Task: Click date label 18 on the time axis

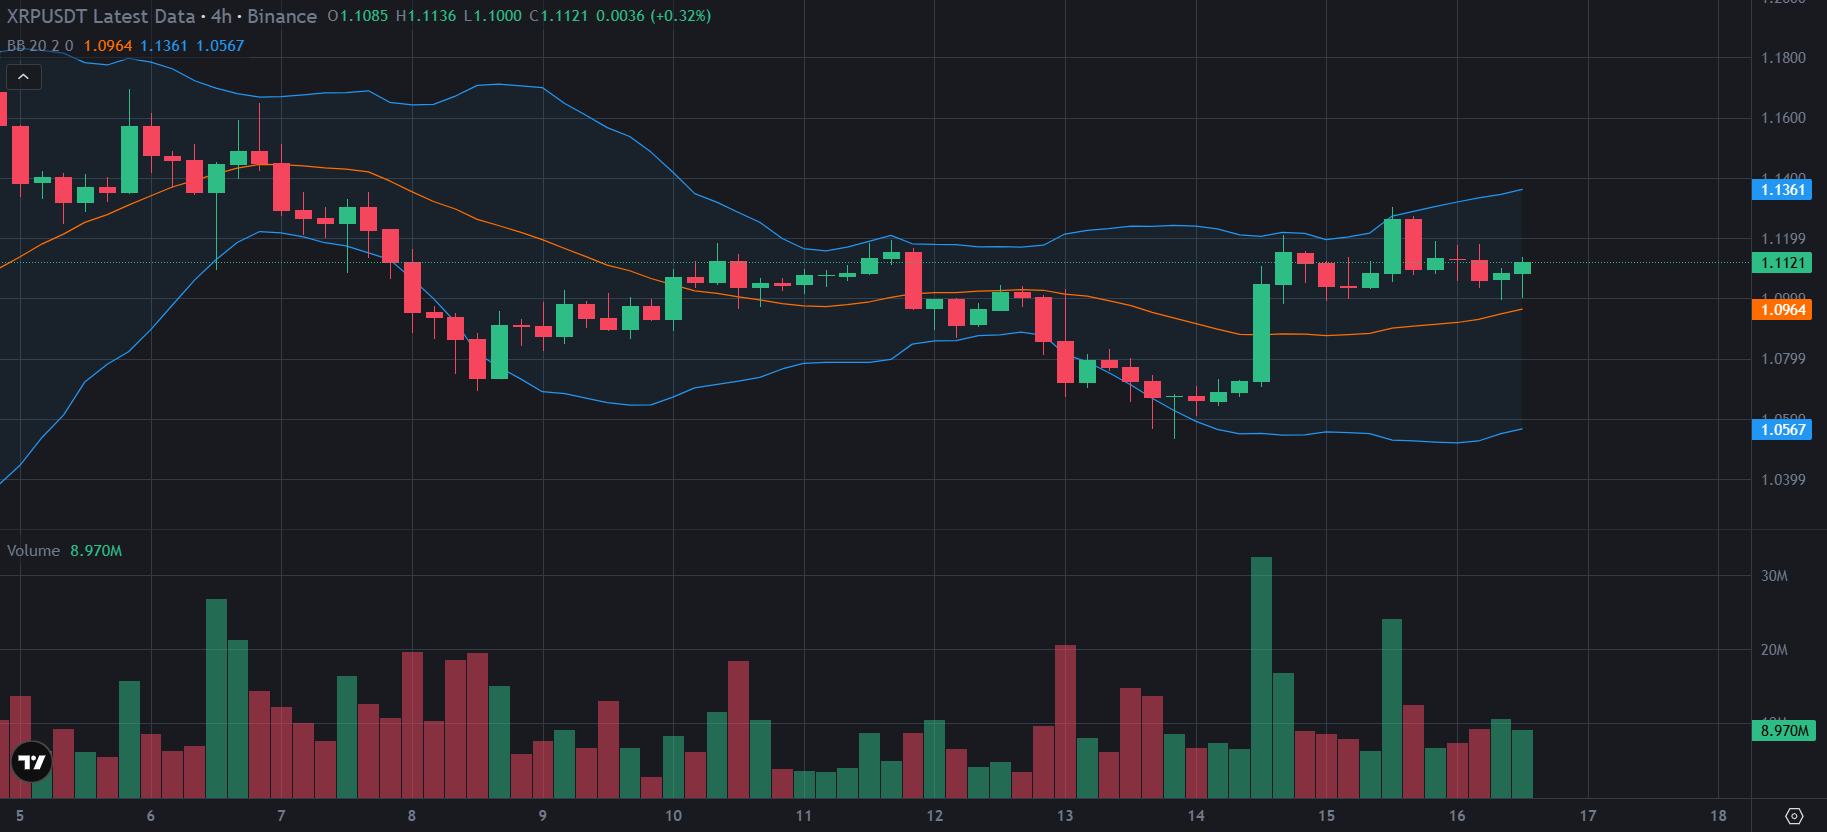Action: (x=1719, y=816)
